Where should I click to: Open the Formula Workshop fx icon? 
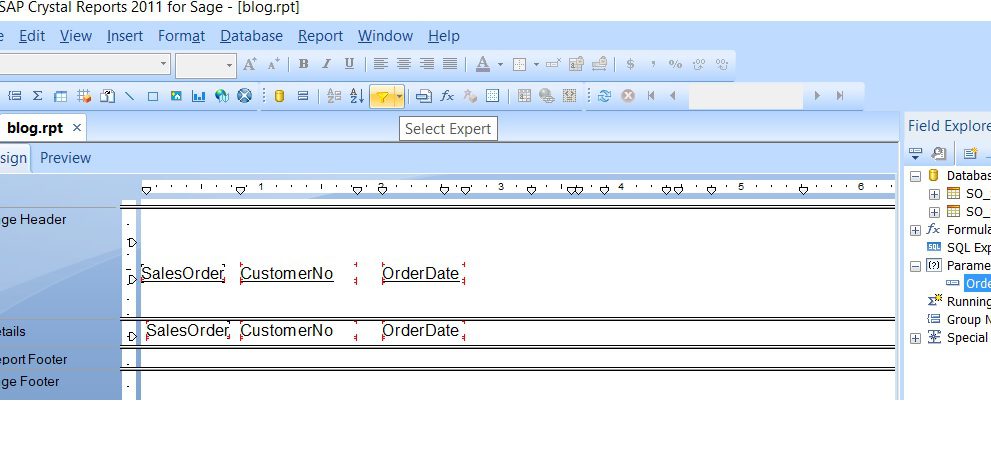click(x=447, y=96)
